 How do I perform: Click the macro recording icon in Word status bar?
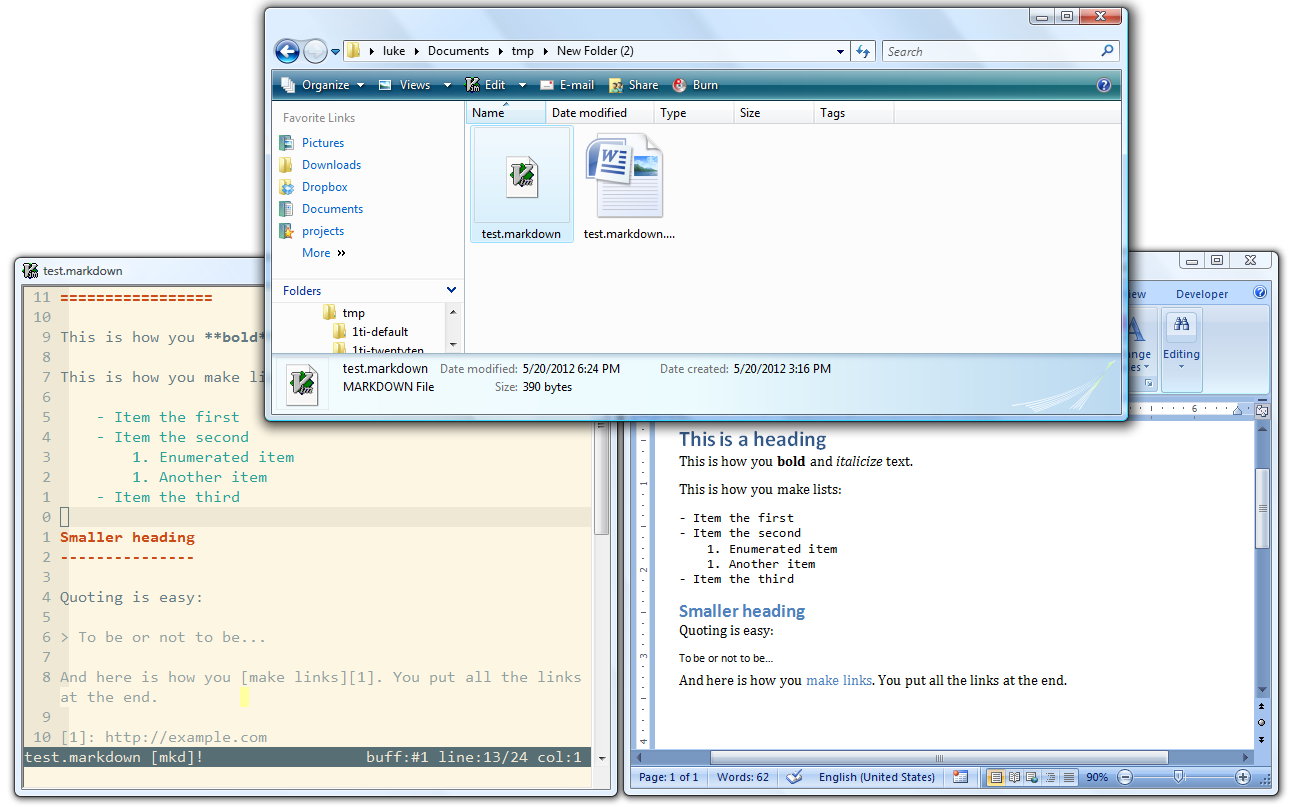tap(960, 777)
